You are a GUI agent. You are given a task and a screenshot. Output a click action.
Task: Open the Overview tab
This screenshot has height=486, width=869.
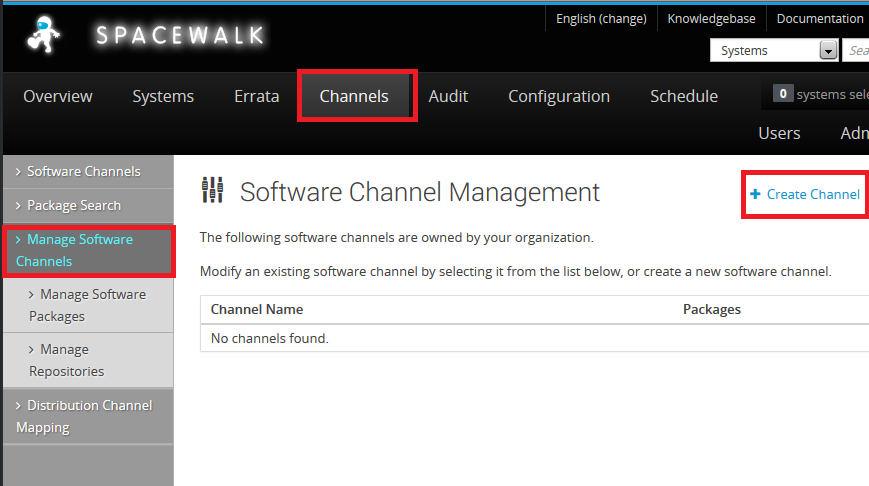pyautogui.click(x=58, y=96)
